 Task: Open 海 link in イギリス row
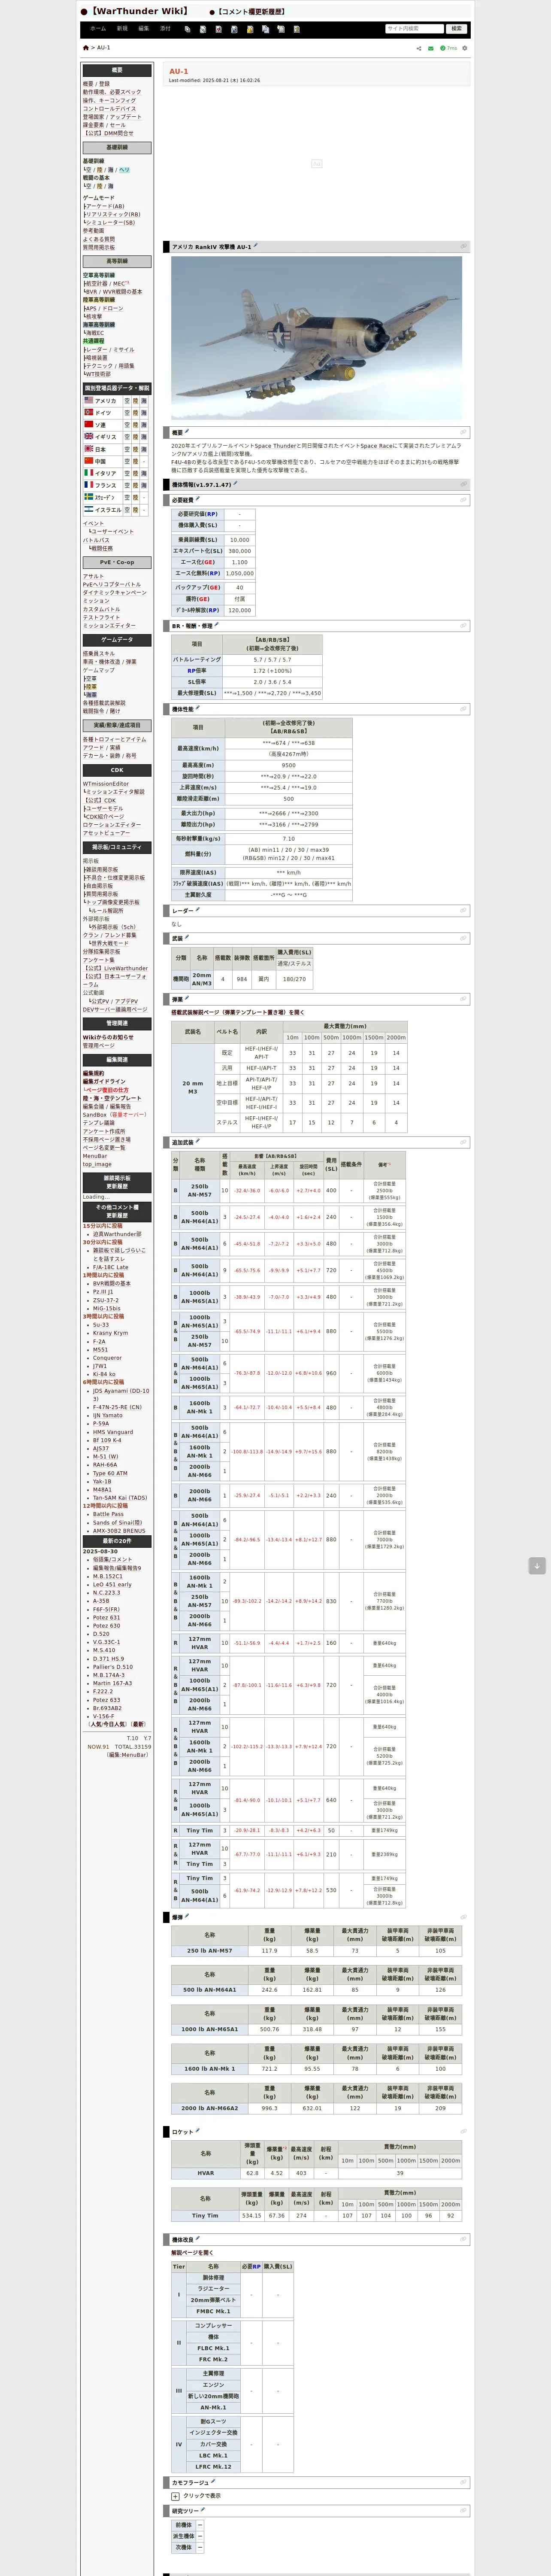point(144,437)
